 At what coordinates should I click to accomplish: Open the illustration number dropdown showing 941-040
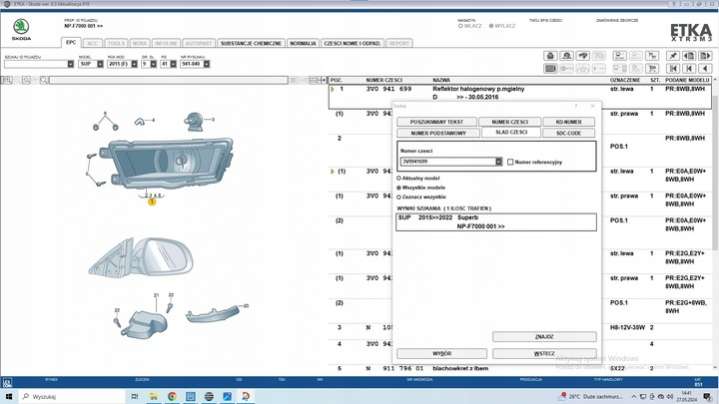pyautogui.click(x=207, y=64)
